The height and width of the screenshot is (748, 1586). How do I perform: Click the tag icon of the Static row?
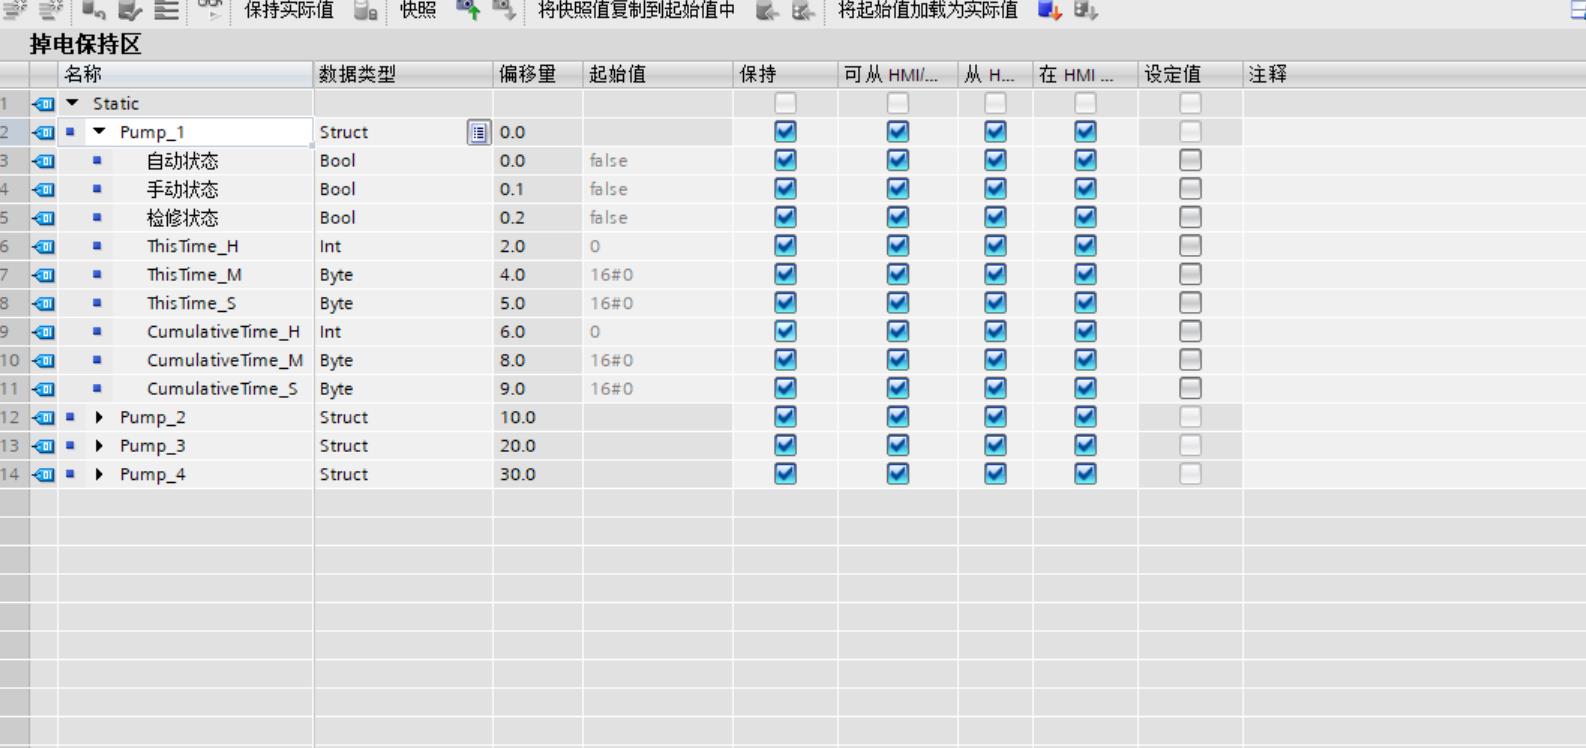click(x=43, y=104)
